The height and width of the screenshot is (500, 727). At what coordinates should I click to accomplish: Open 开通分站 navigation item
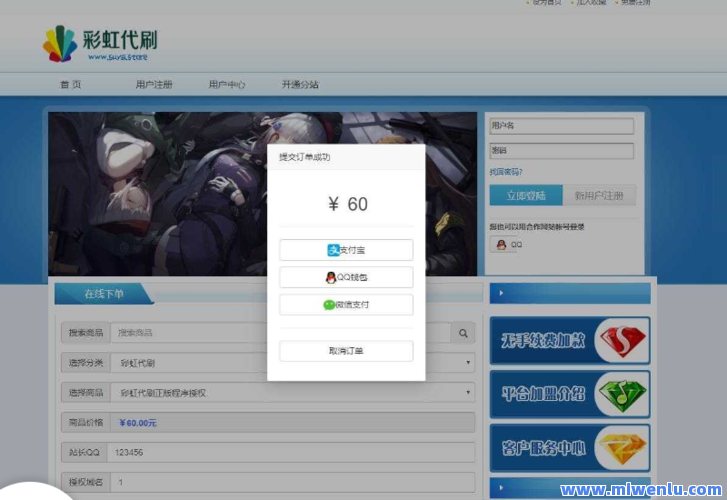tap(300, 84)
